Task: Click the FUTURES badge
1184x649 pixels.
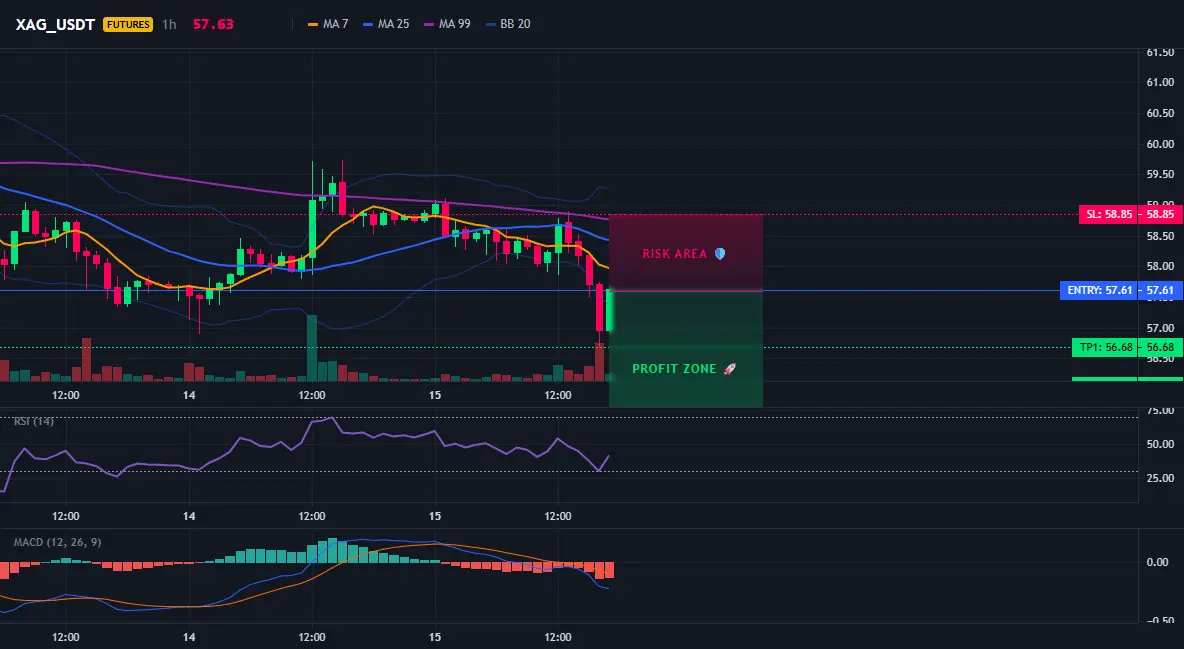Action: pyautogui.click(x=128, y=24)
